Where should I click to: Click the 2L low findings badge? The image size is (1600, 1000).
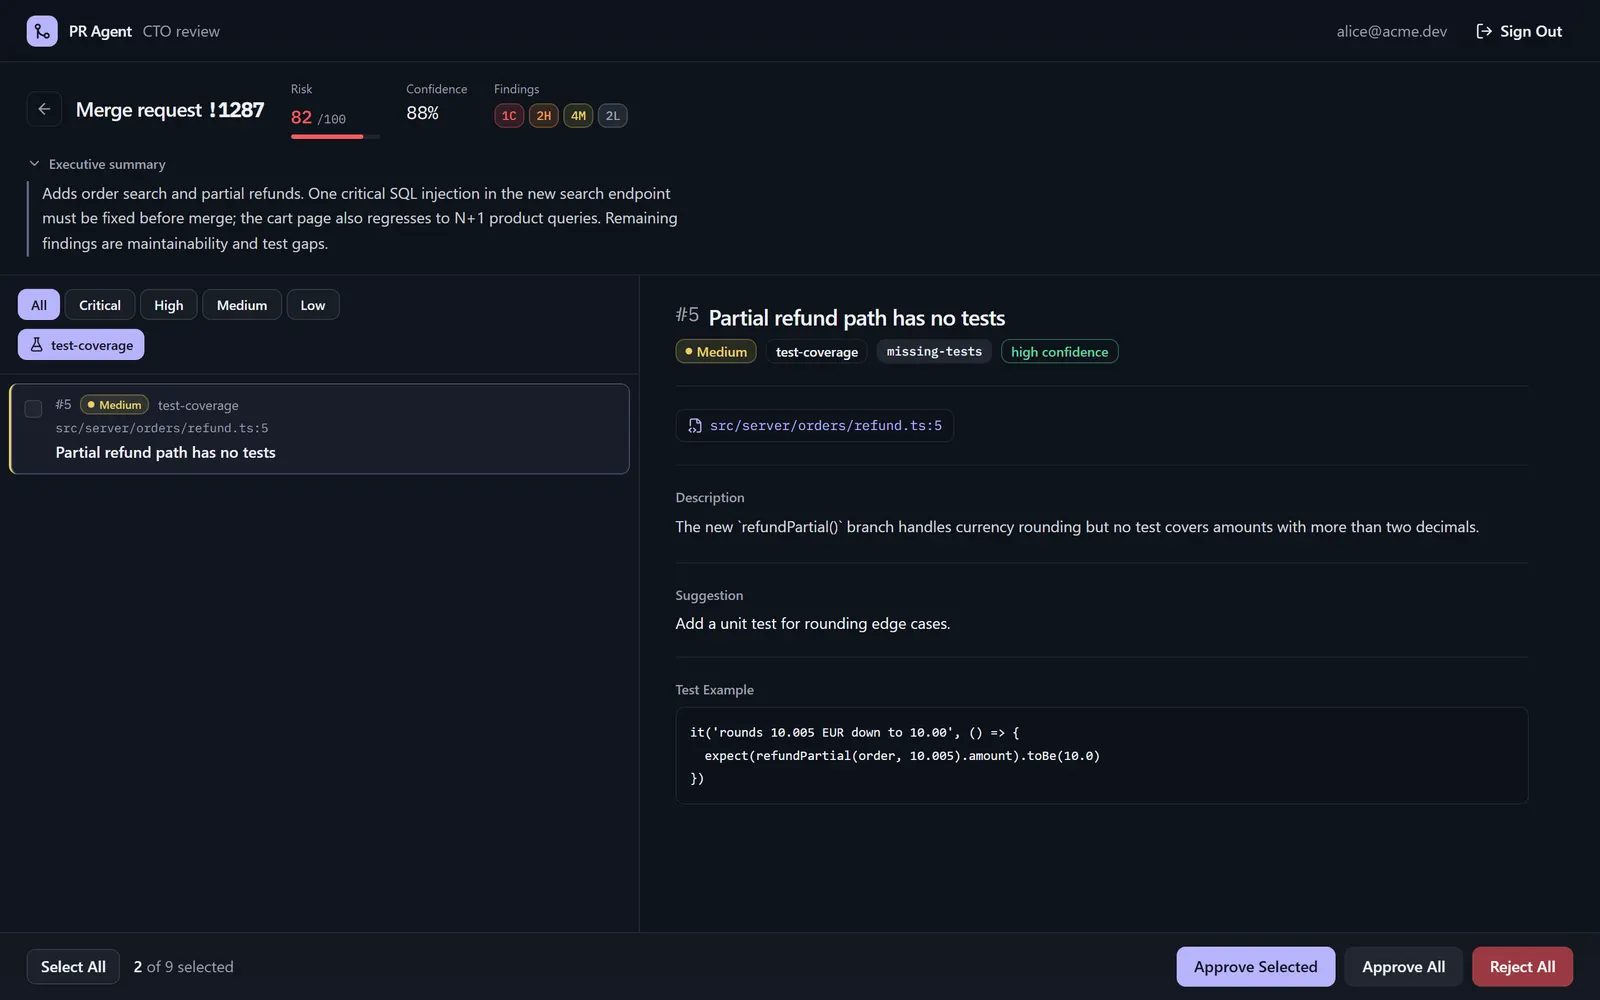click(612, 116)
